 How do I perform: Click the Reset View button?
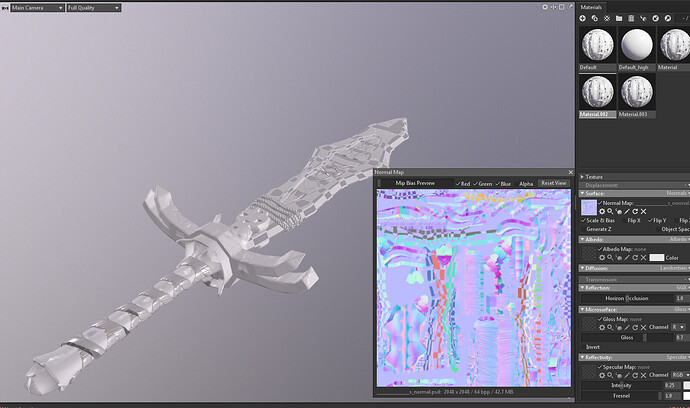click(x=554, y=183)
